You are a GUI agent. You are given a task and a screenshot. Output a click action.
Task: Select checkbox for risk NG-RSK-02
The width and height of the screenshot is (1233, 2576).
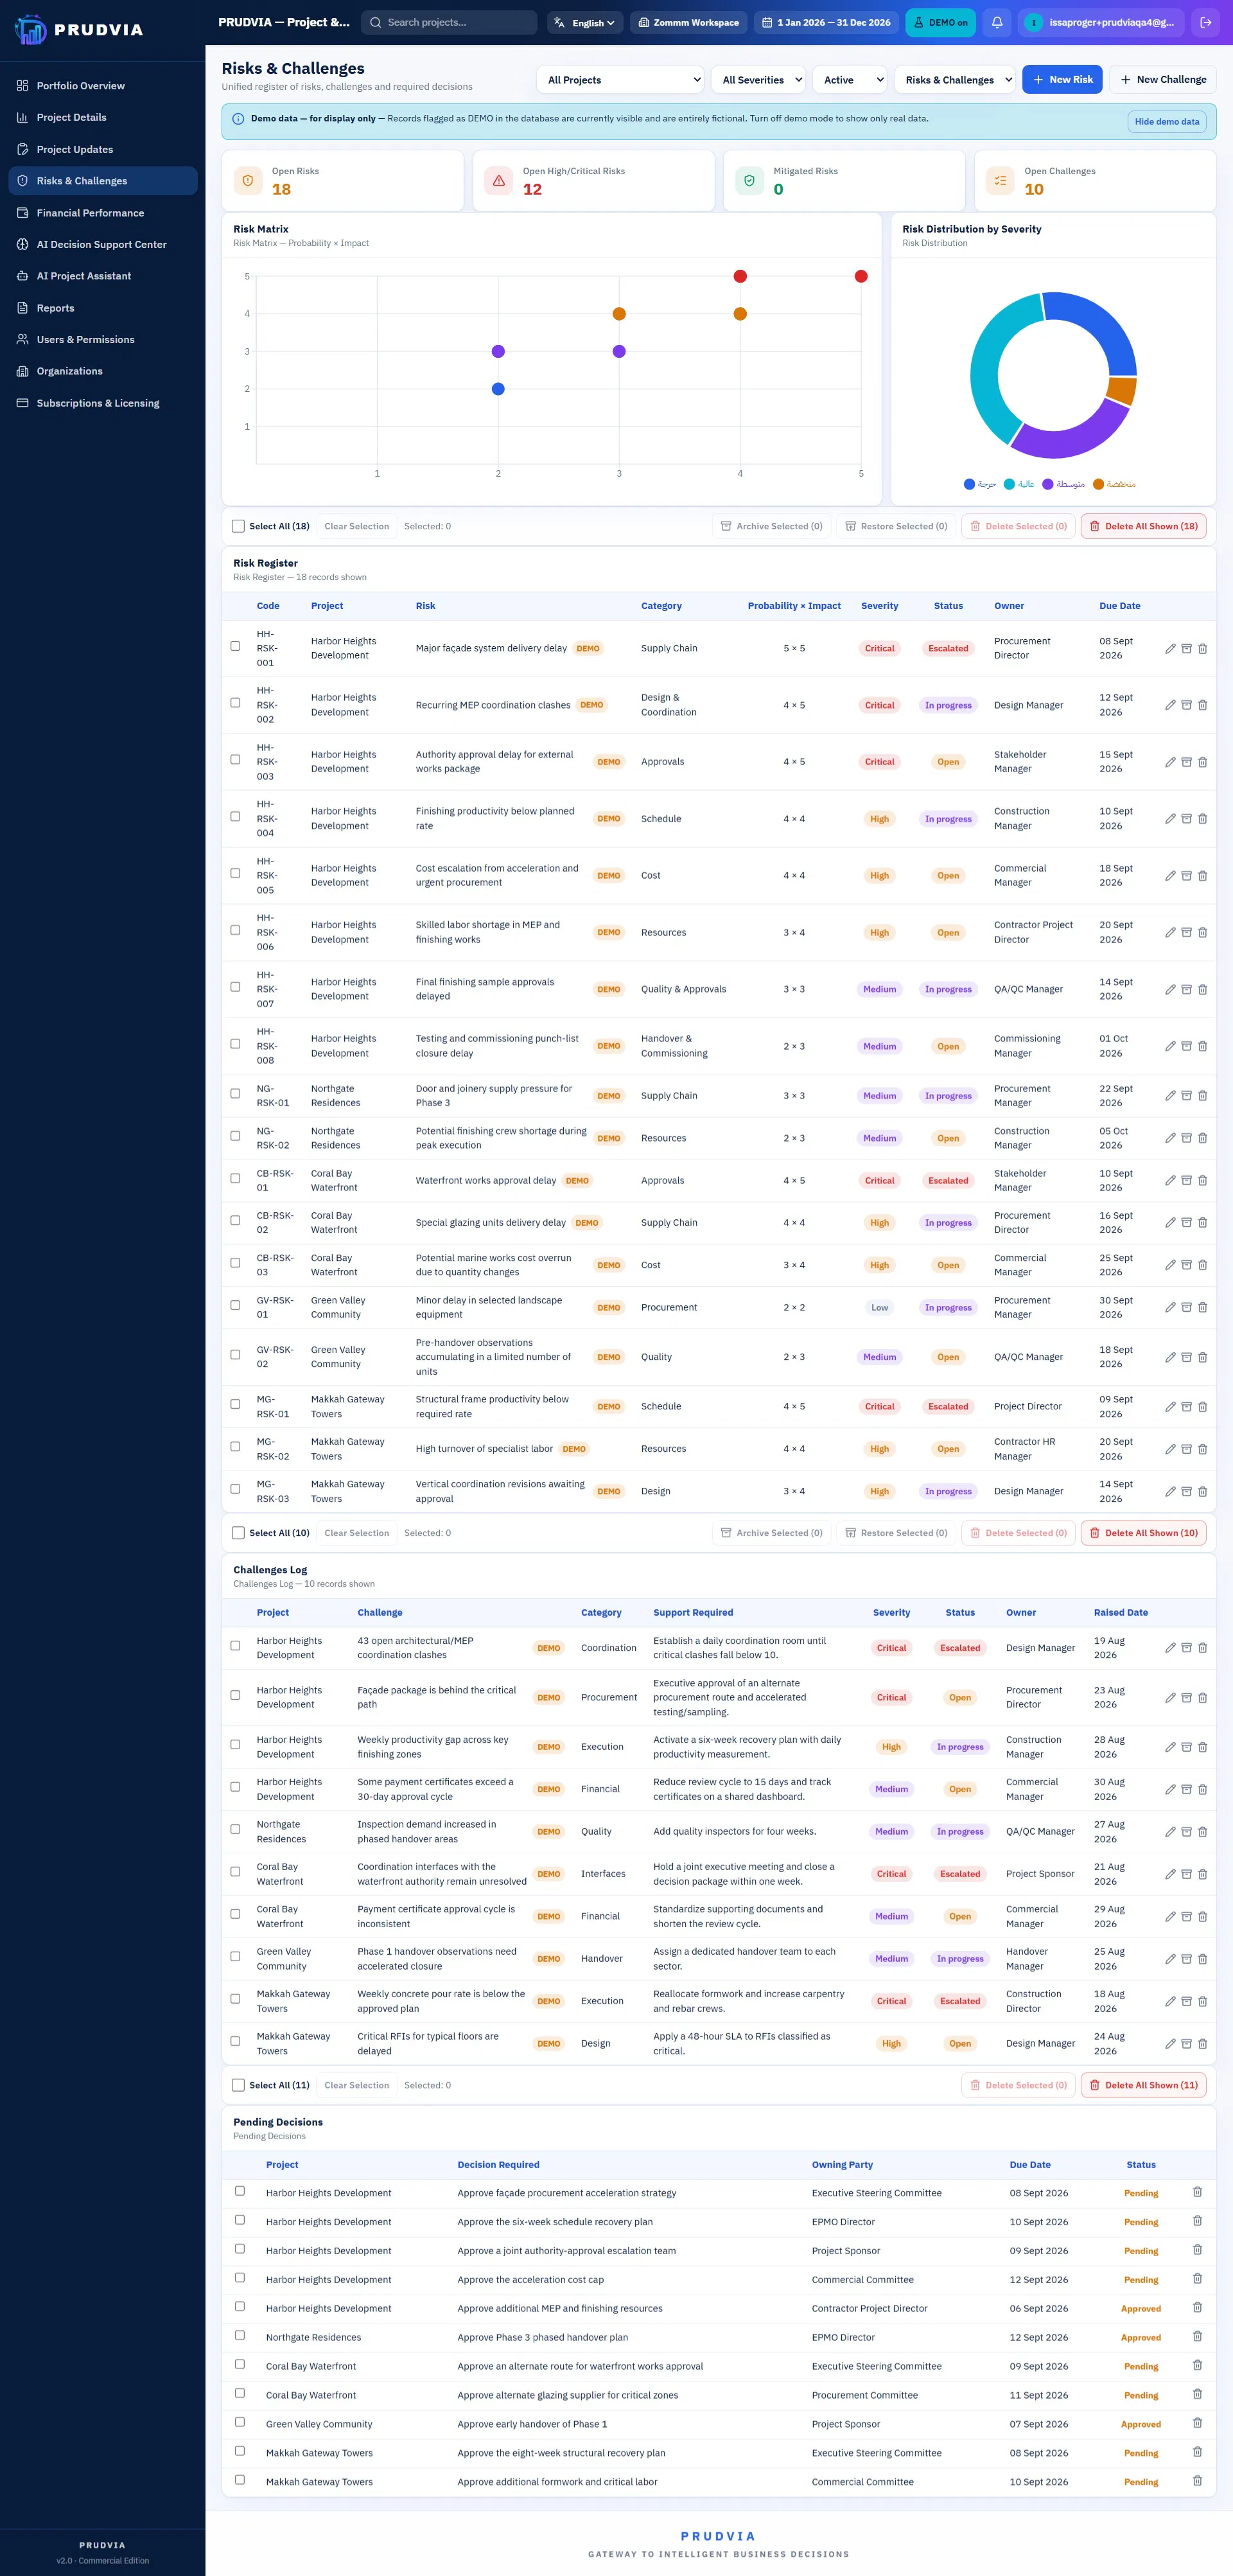(236, 1136)
